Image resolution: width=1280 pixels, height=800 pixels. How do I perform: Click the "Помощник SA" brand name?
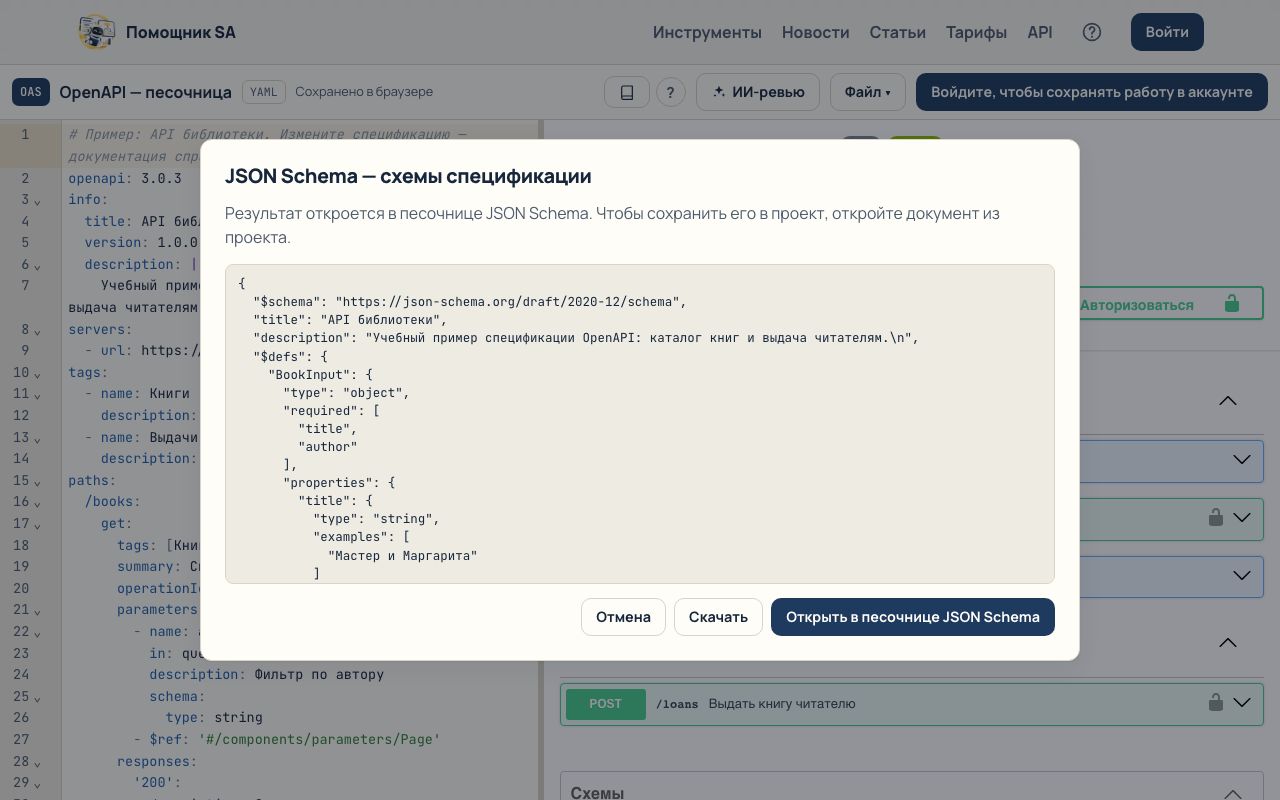click(181, 32)
